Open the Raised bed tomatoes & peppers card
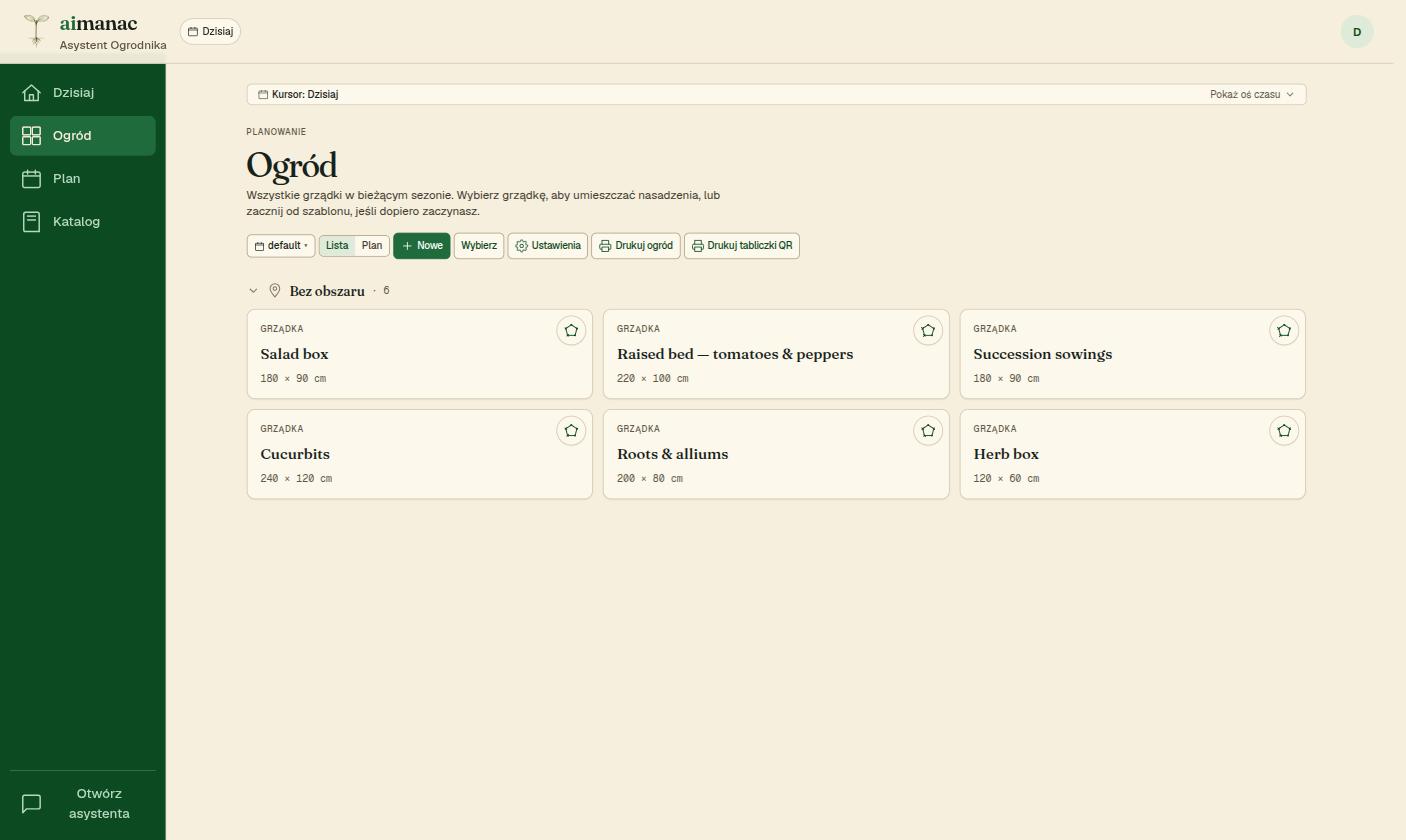Screen dimensions: 1406x840 (x=776, y=354)
